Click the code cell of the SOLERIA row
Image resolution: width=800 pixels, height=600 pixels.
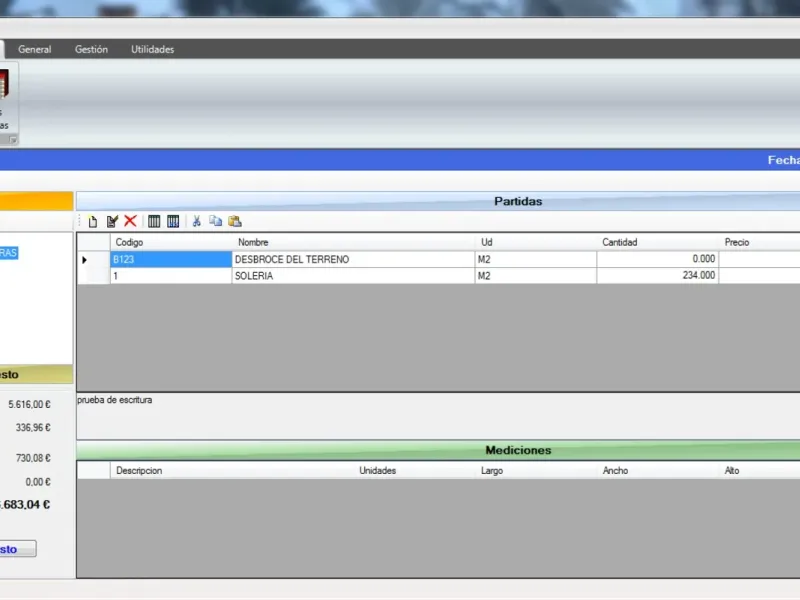pos(171,276)
